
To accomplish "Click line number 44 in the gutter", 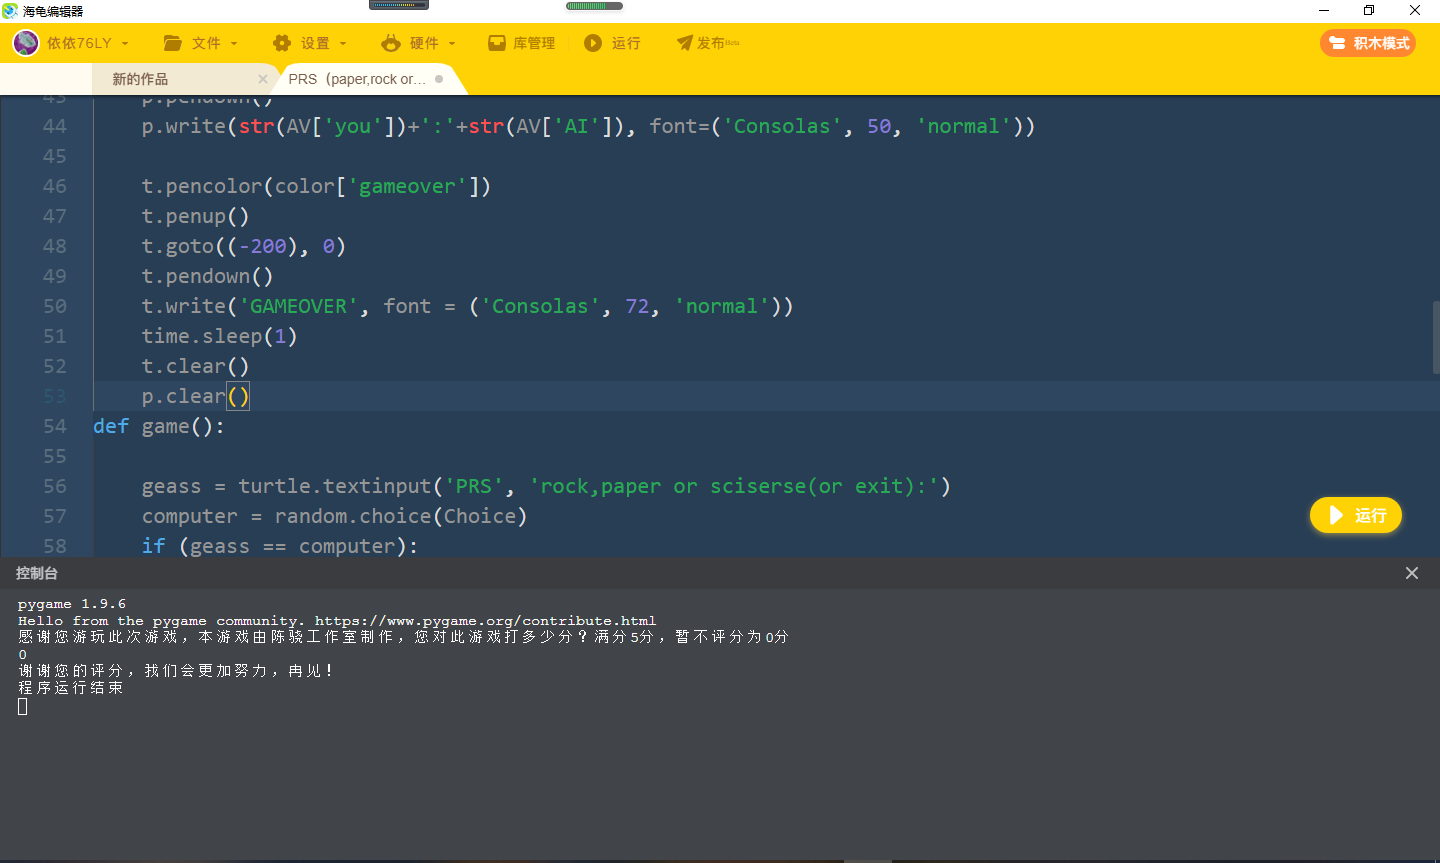I will [55, 126].
